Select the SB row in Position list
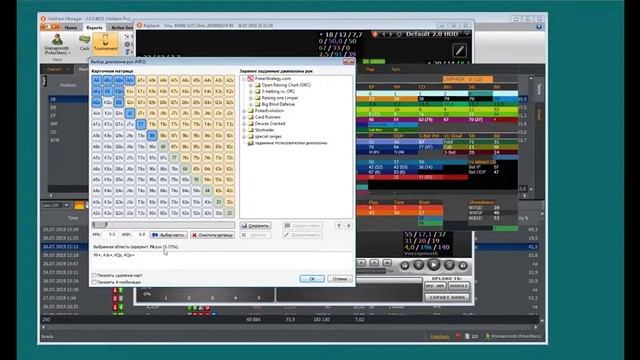 tap(68, 99)
